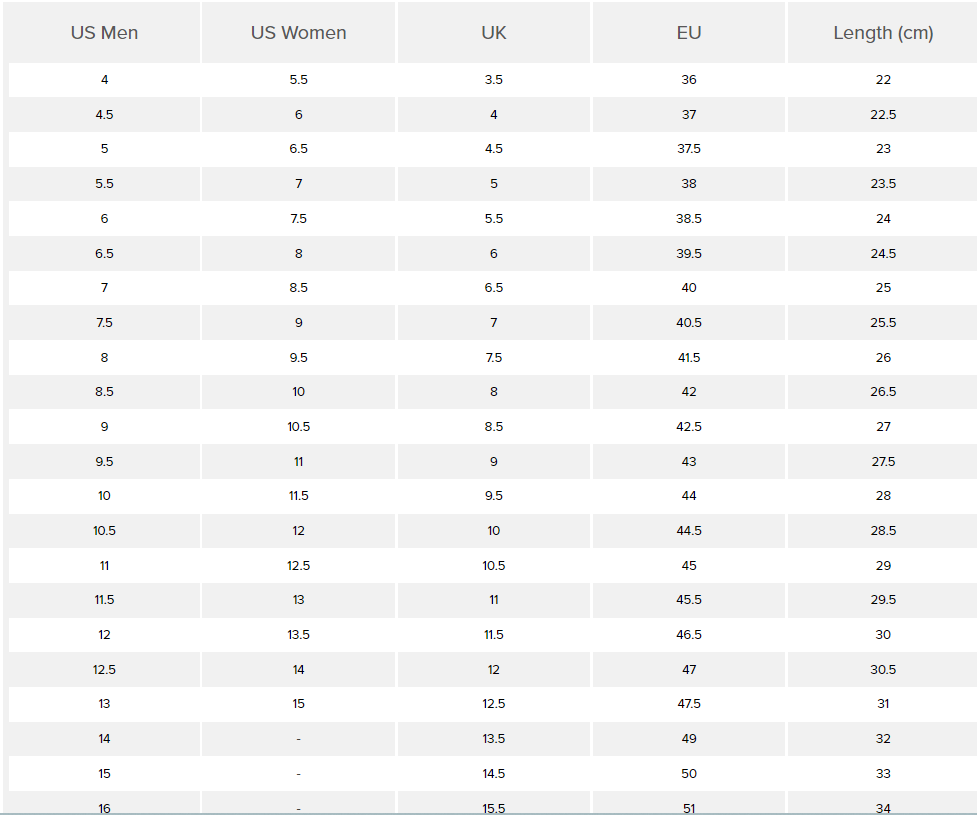Select US Men size 4 cell

[104, 80]
